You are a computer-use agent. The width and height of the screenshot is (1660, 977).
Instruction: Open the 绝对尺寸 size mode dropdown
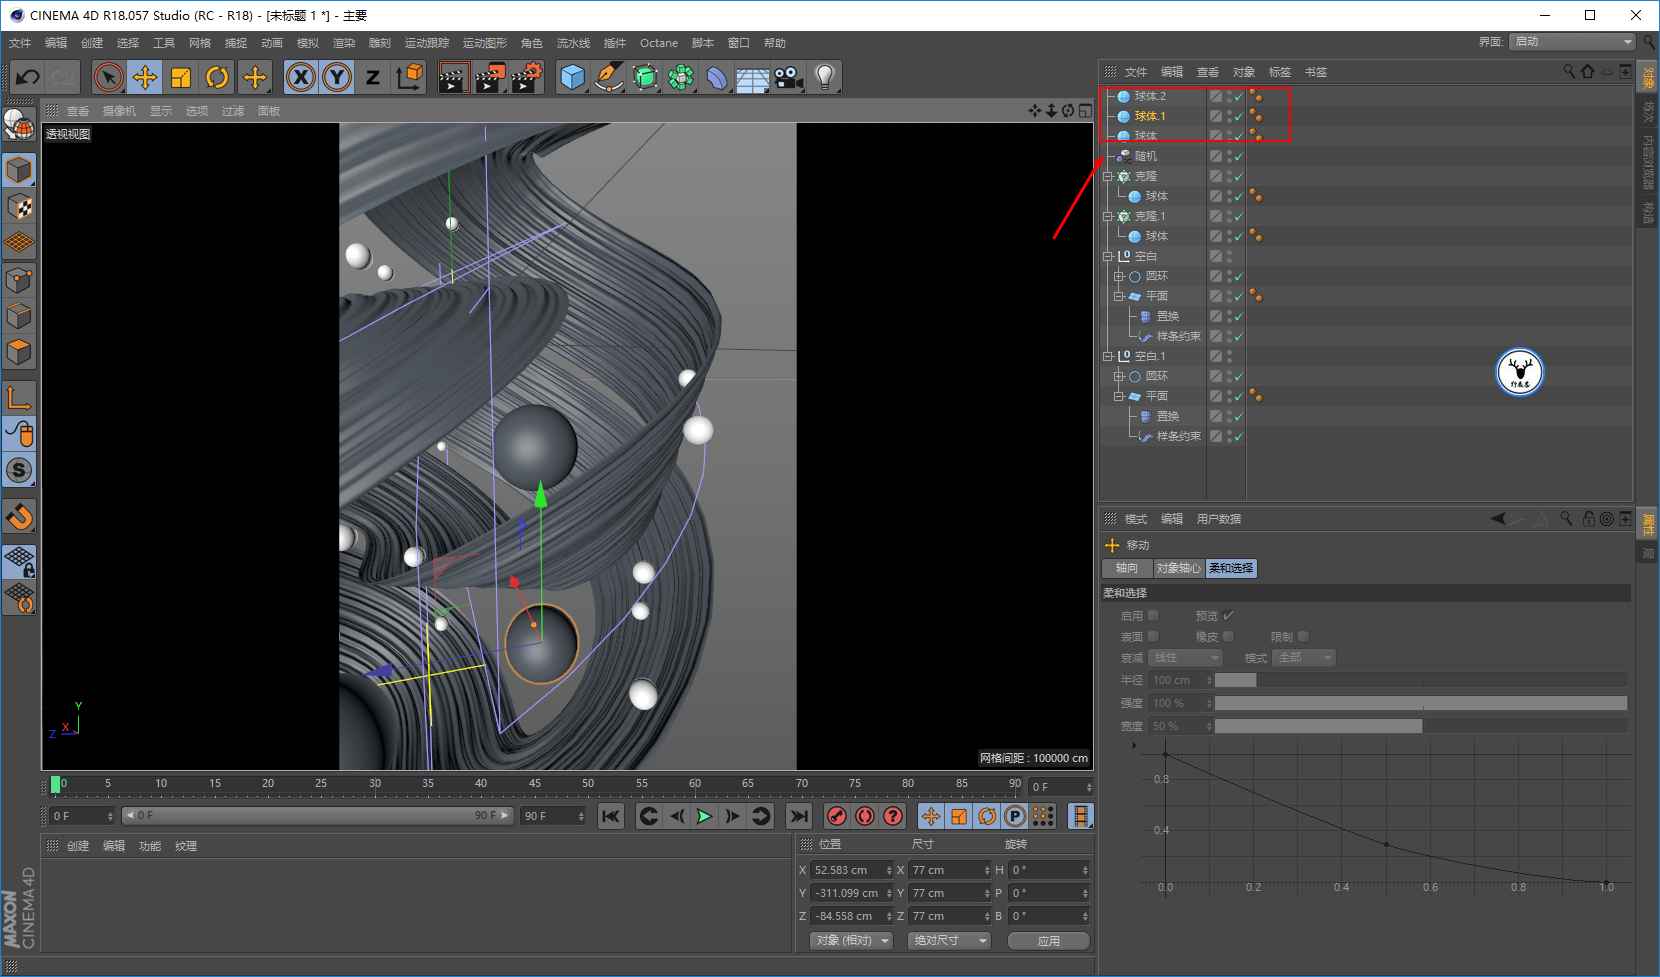click(949, 941)
